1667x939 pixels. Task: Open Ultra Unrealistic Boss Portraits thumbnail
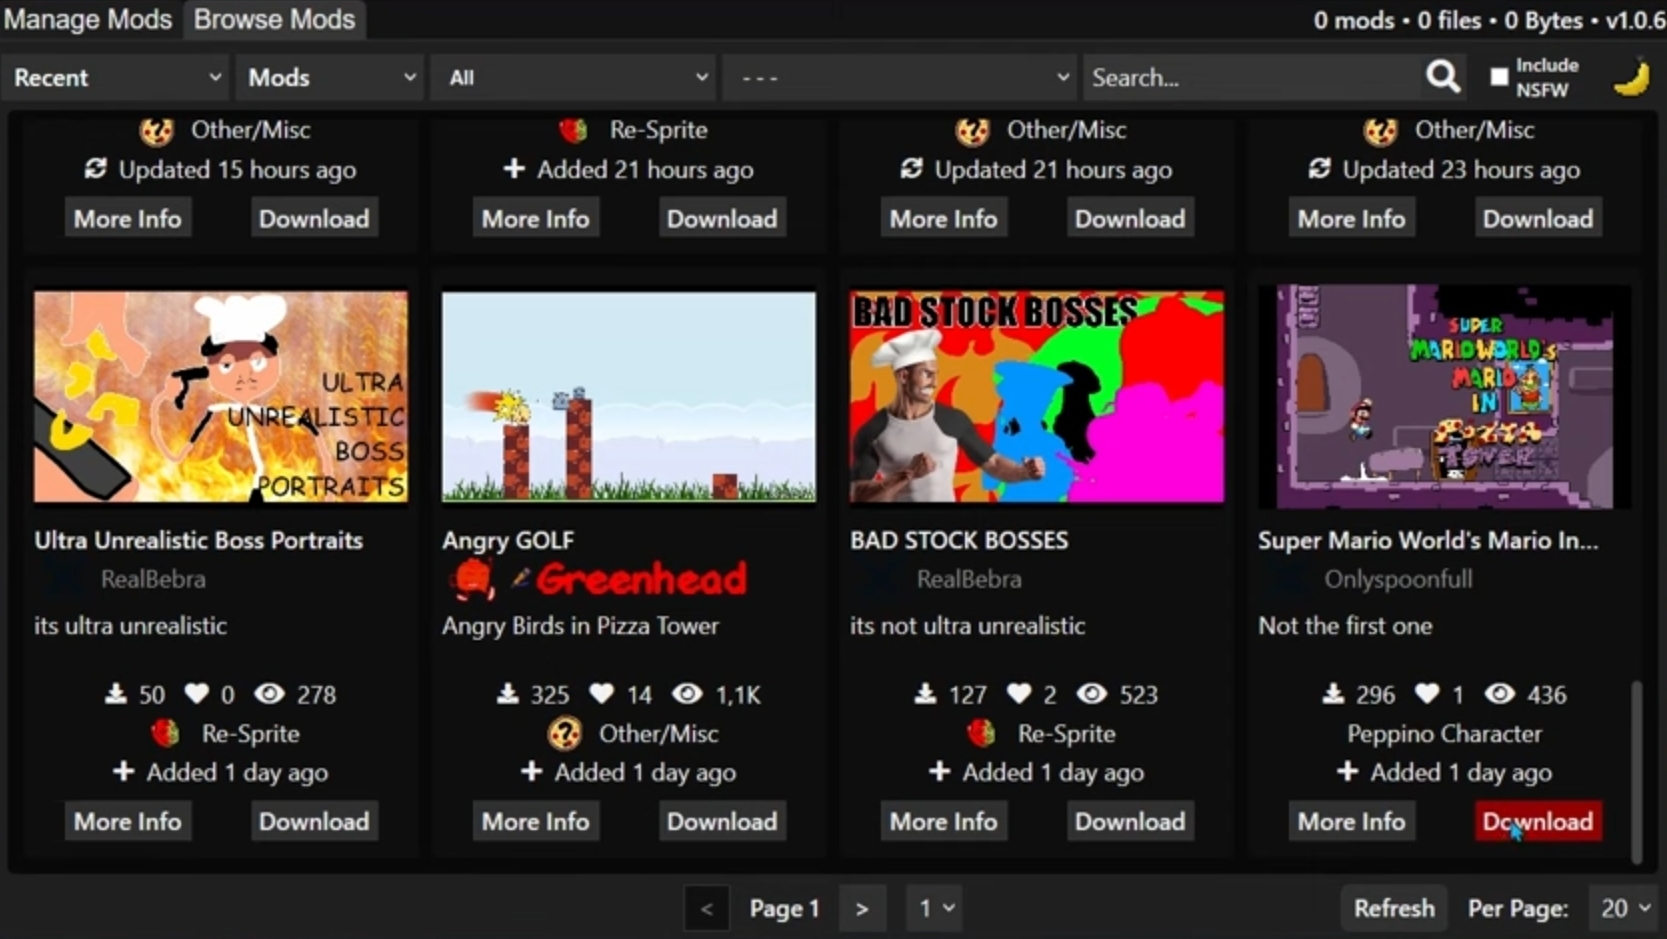(221, 396)
